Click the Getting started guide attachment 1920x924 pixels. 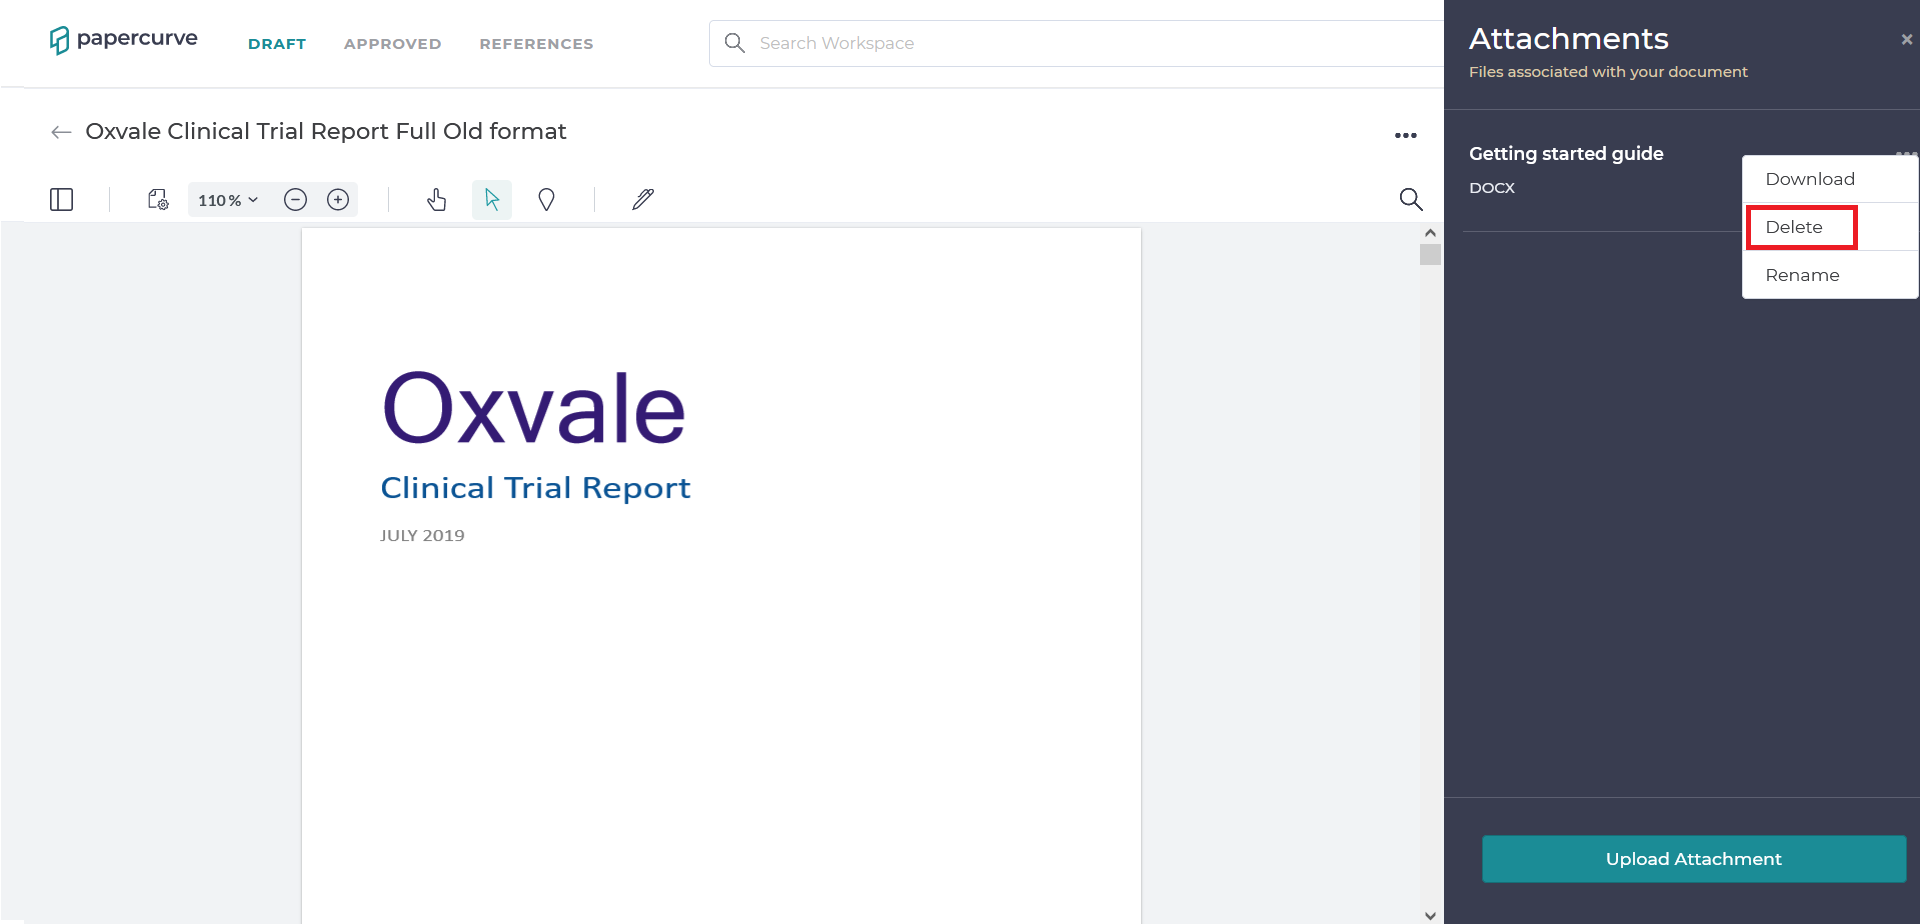(1566, 153)
